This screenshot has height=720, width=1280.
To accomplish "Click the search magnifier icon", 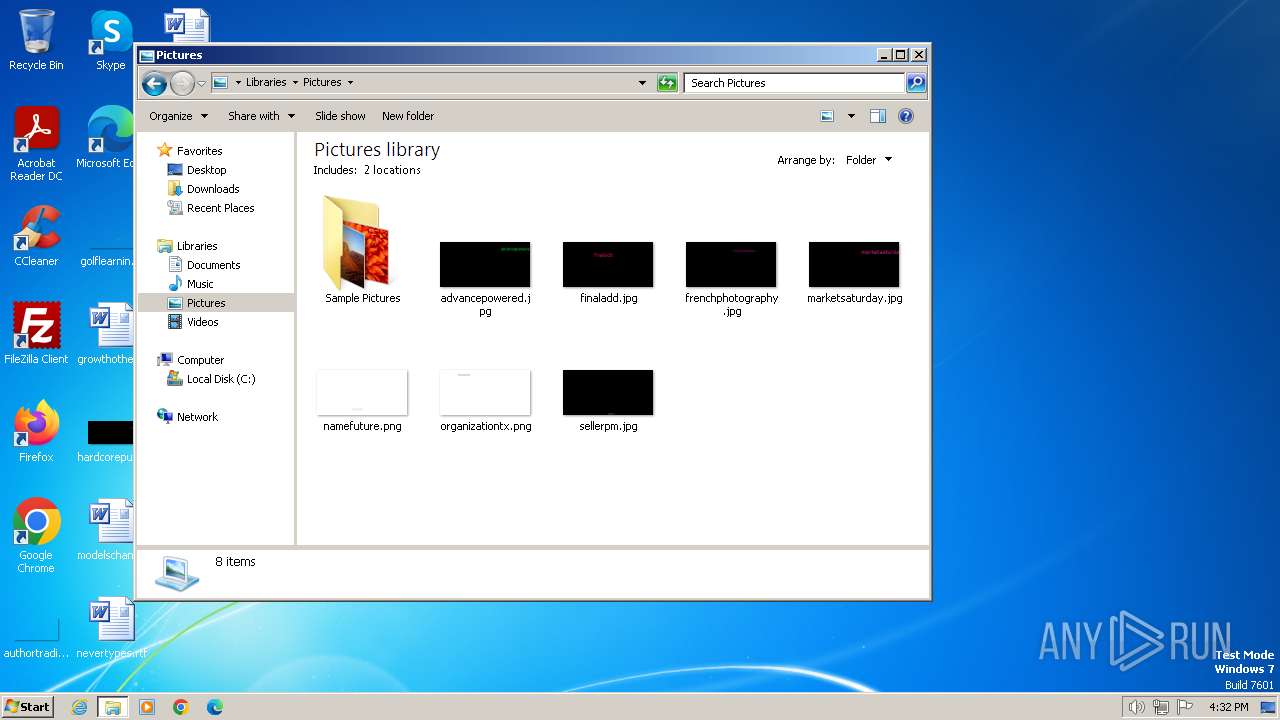I will 916,83.
